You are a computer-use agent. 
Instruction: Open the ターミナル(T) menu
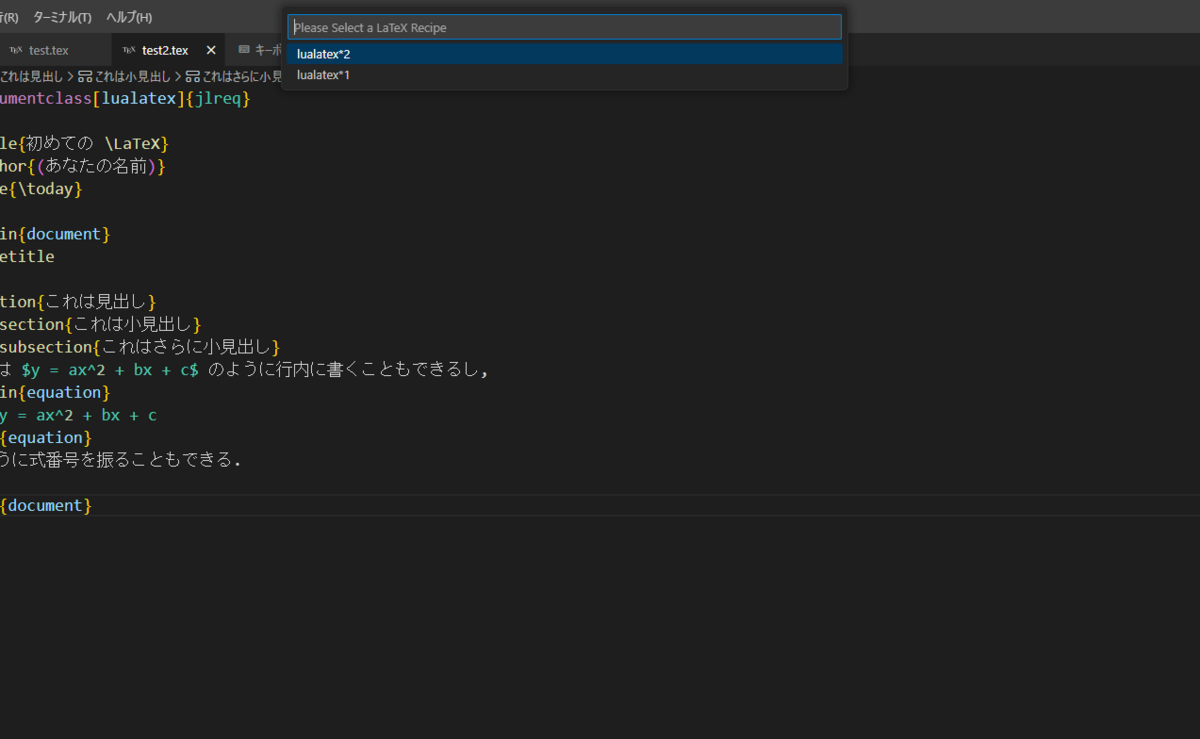pos(63,17)
